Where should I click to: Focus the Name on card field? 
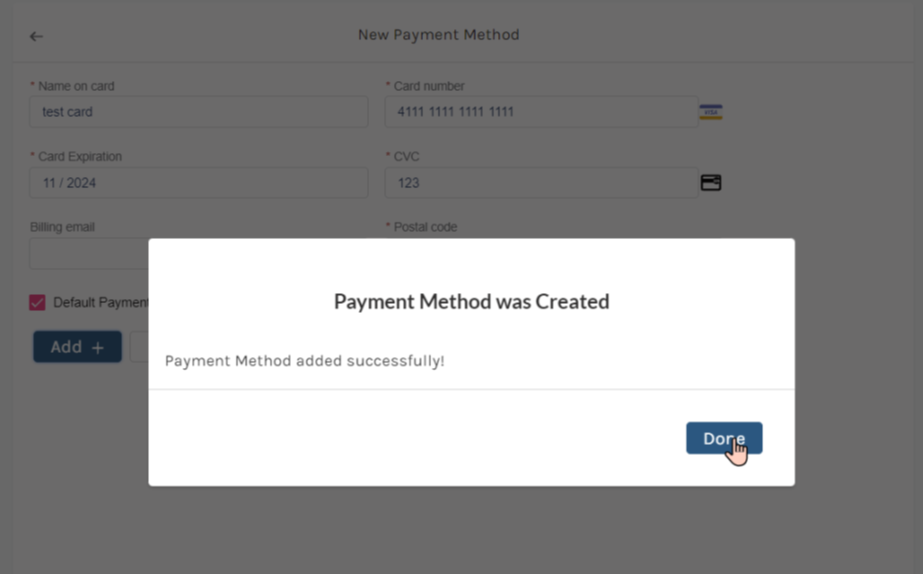pos(198,112)
